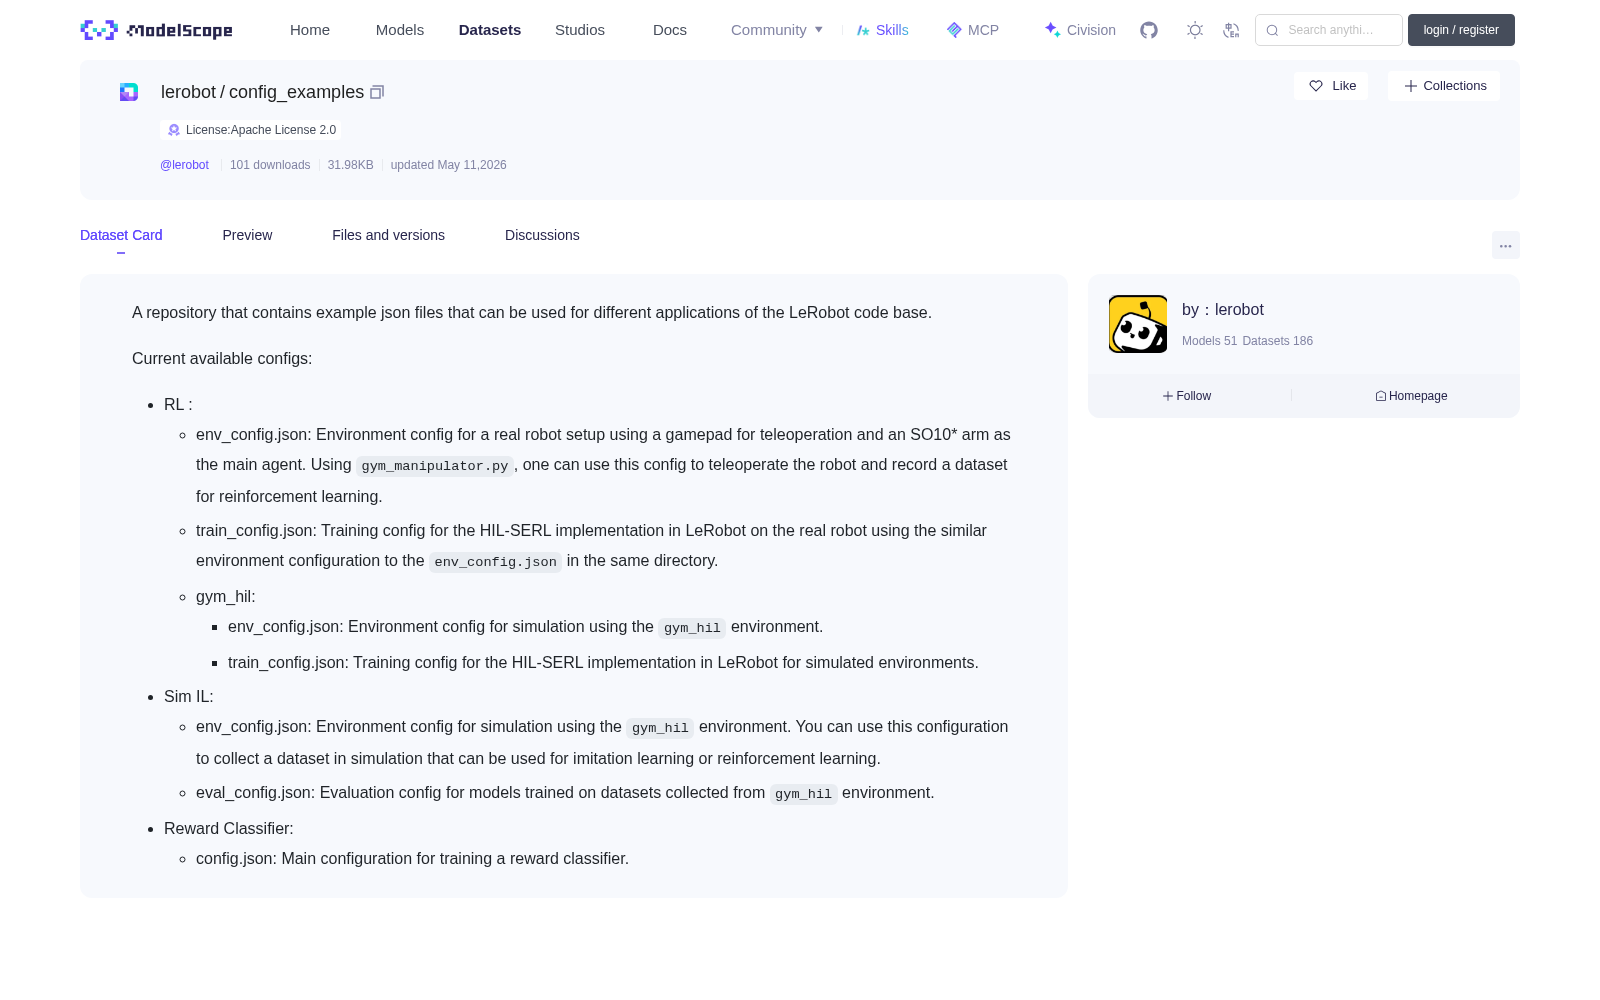
Task: Select the Dataset Card tab
Action: pos(121,235)
